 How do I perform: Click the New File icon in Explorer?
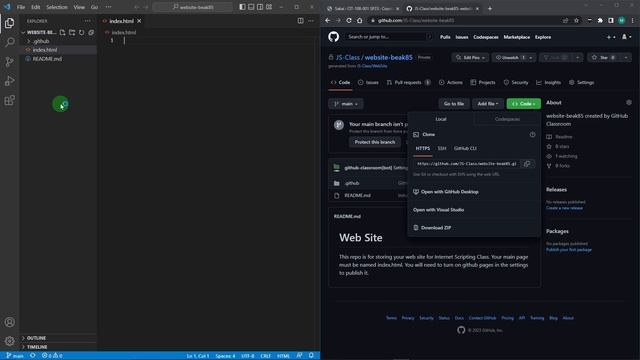pyautogui.click(x=62, y=32)
